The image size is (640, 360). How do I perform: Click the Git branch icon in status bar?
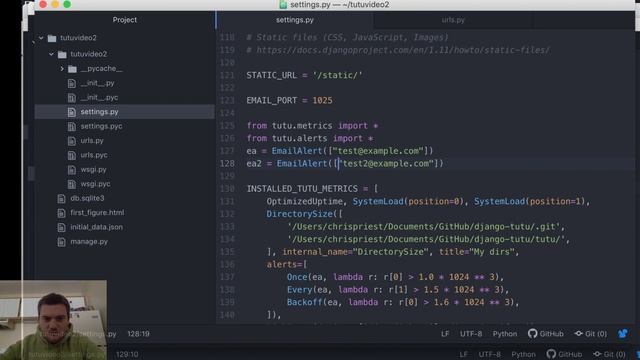click(578, 333)
